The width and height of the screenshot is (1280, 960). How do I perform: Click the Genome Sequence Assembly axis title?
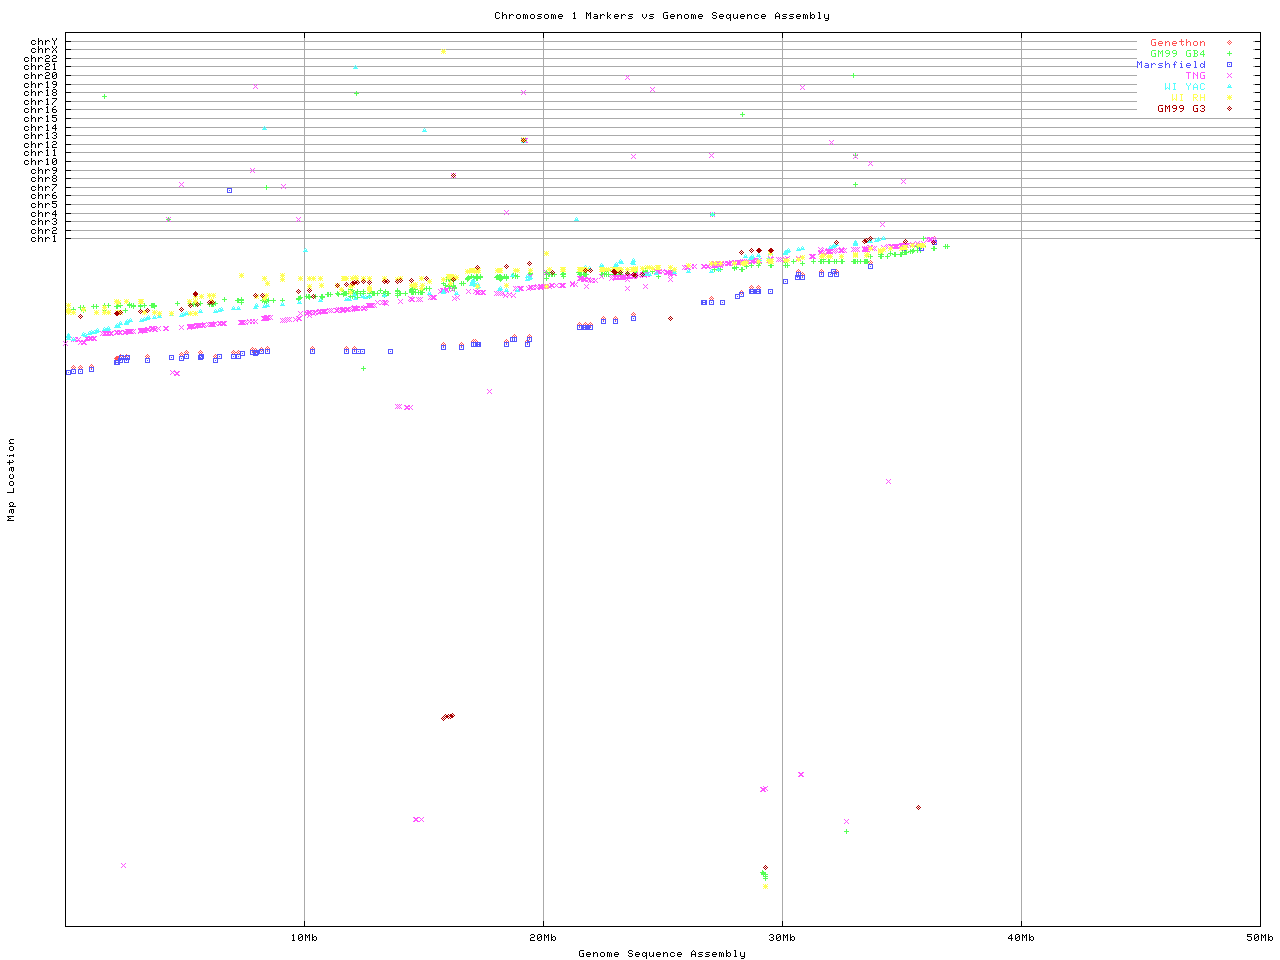(x=661, y=954)
